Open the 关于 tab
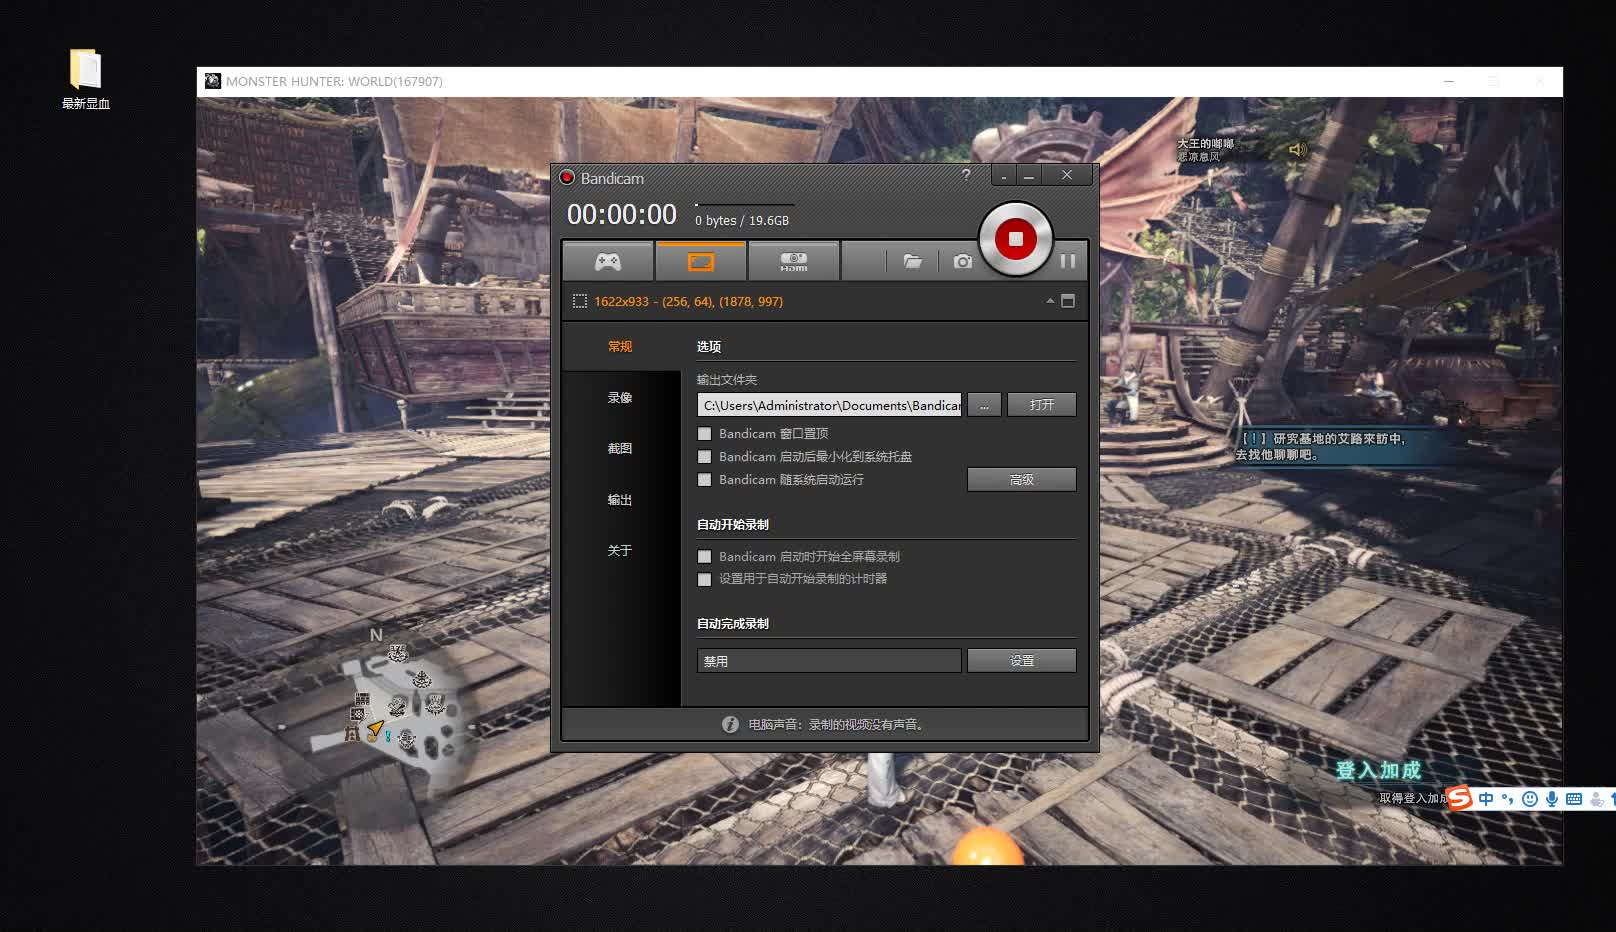 click(x=620, y=550)
